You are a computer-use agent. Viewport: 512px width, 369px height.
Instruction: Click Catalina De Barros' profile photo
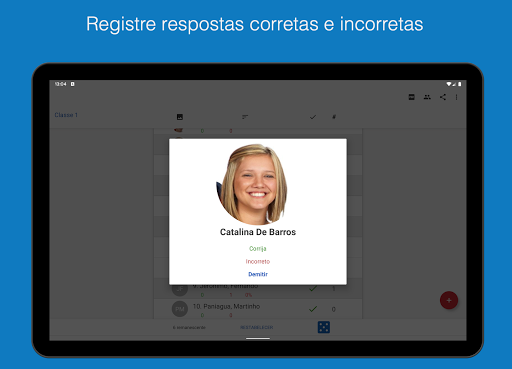[x=252, y=184]
